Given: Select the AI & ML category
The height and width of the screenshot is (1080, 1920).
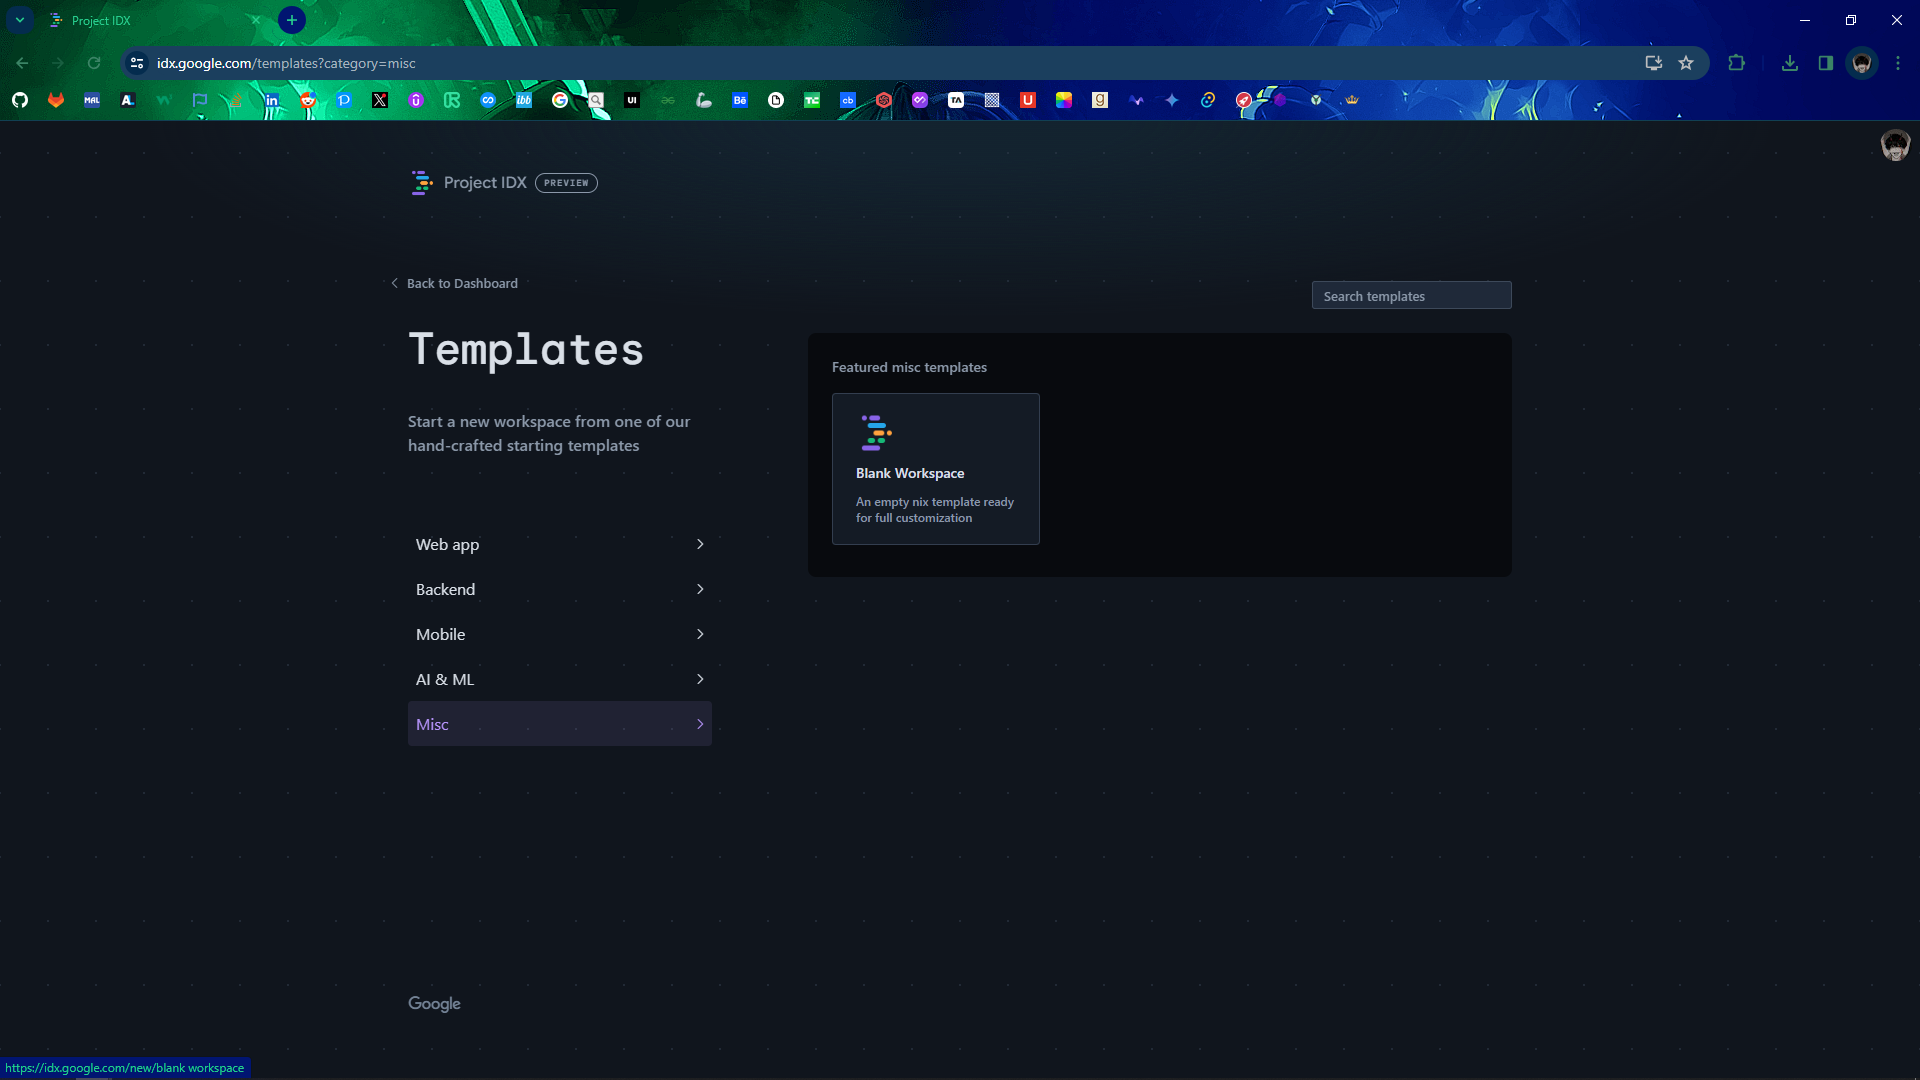Looking at the screenshot, I should (560, 679).
